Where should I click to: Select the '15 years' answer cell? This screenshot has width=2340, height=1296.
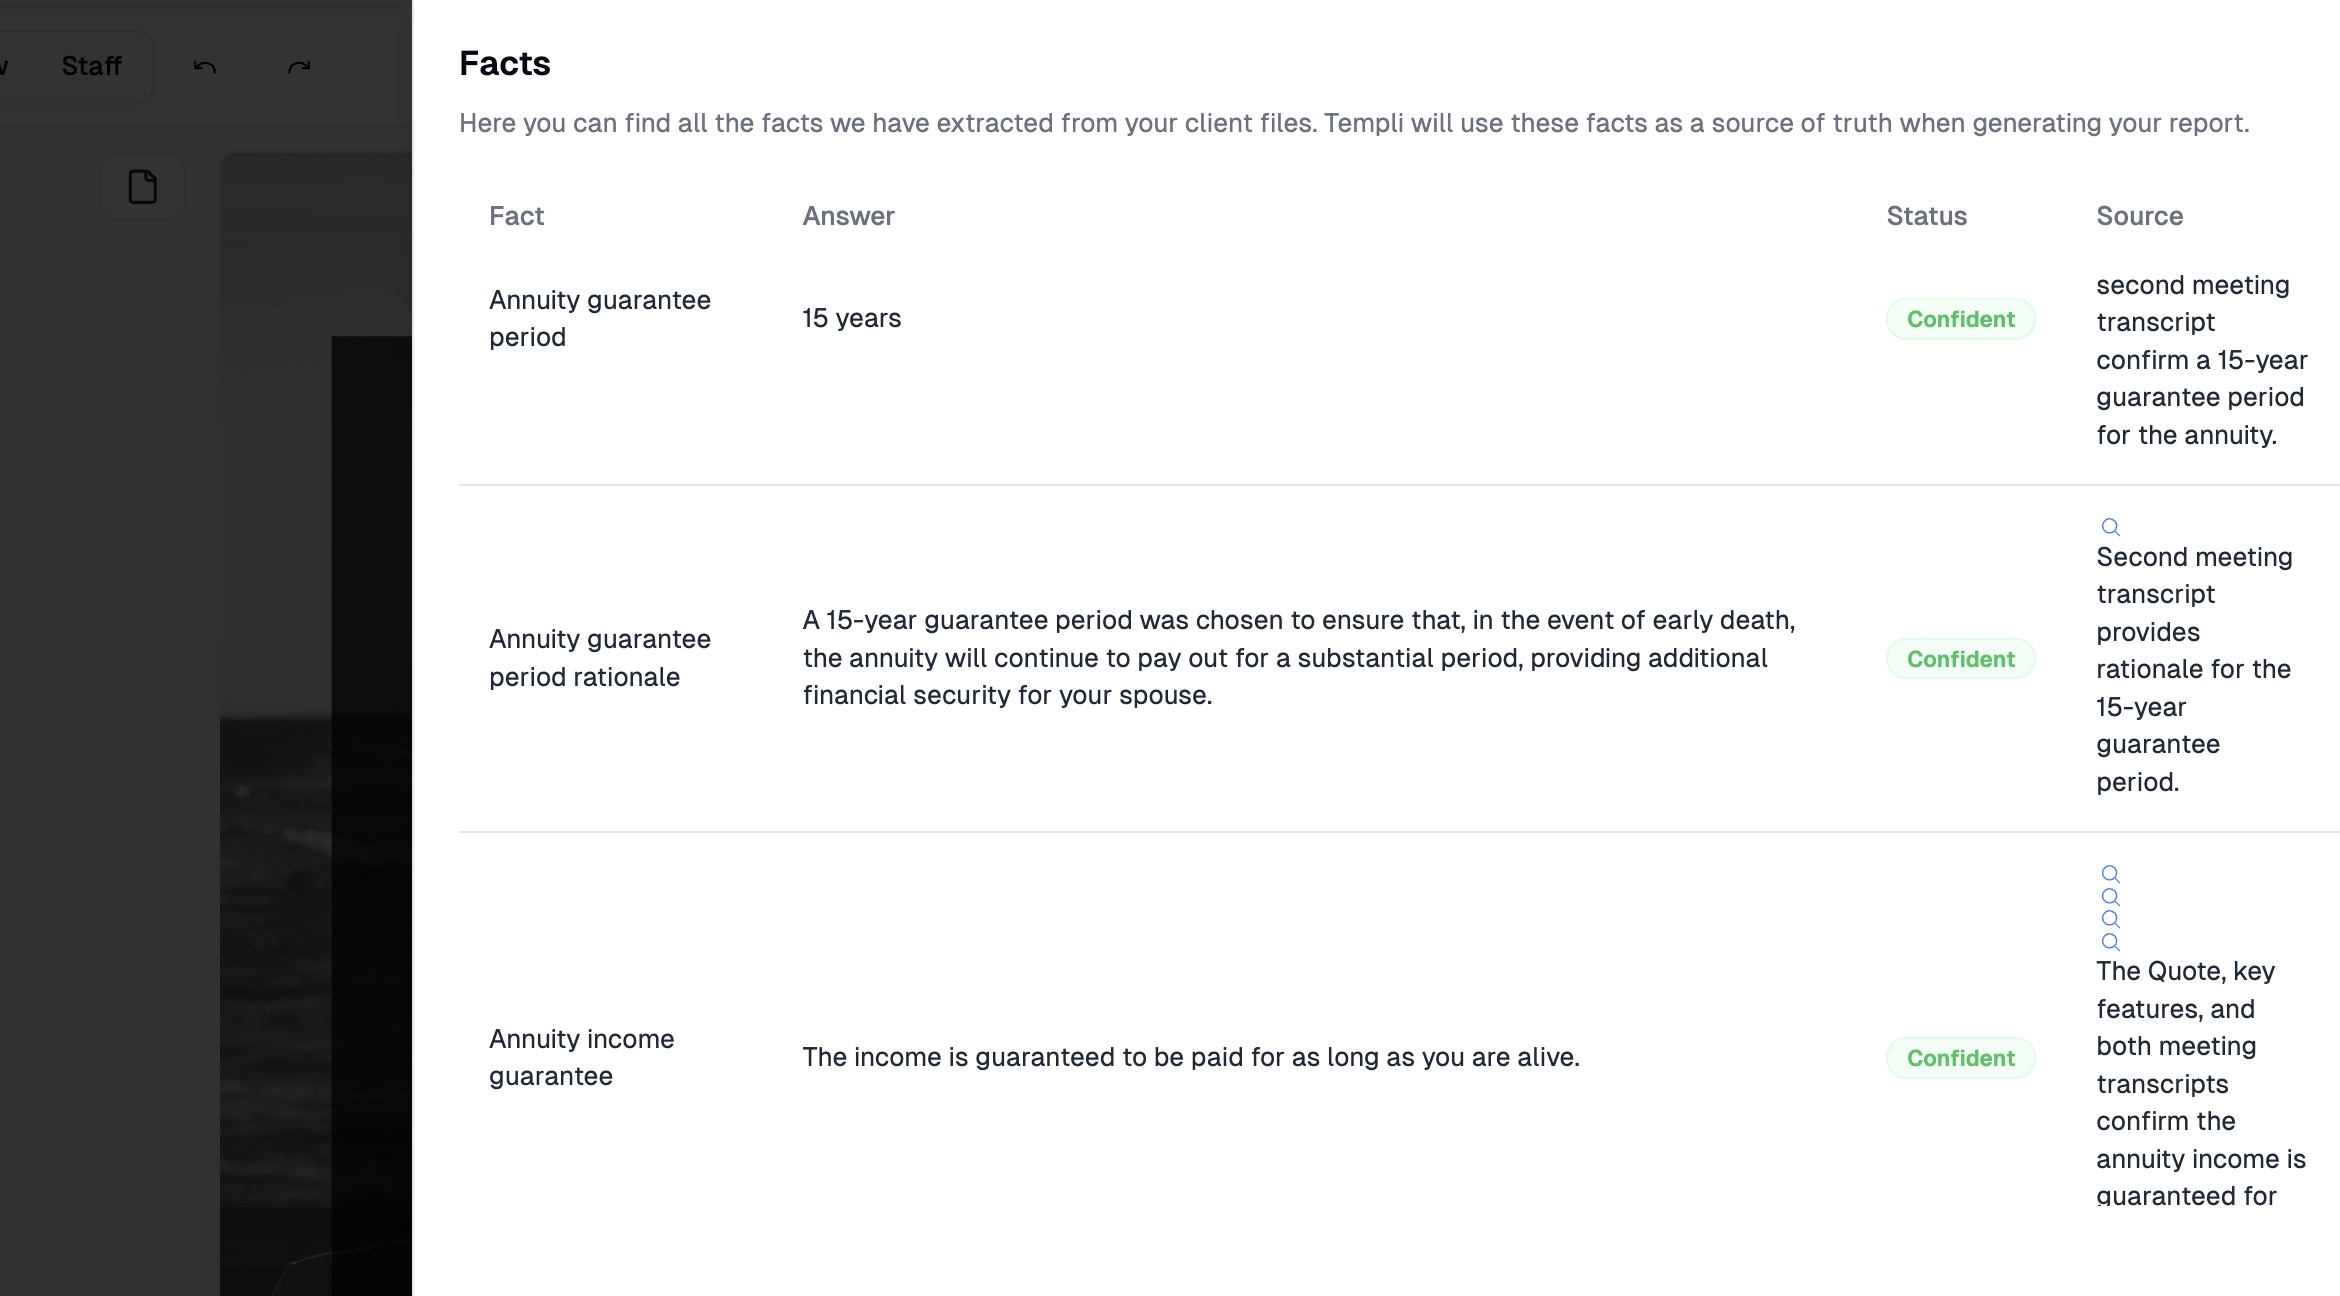(851, 318)
